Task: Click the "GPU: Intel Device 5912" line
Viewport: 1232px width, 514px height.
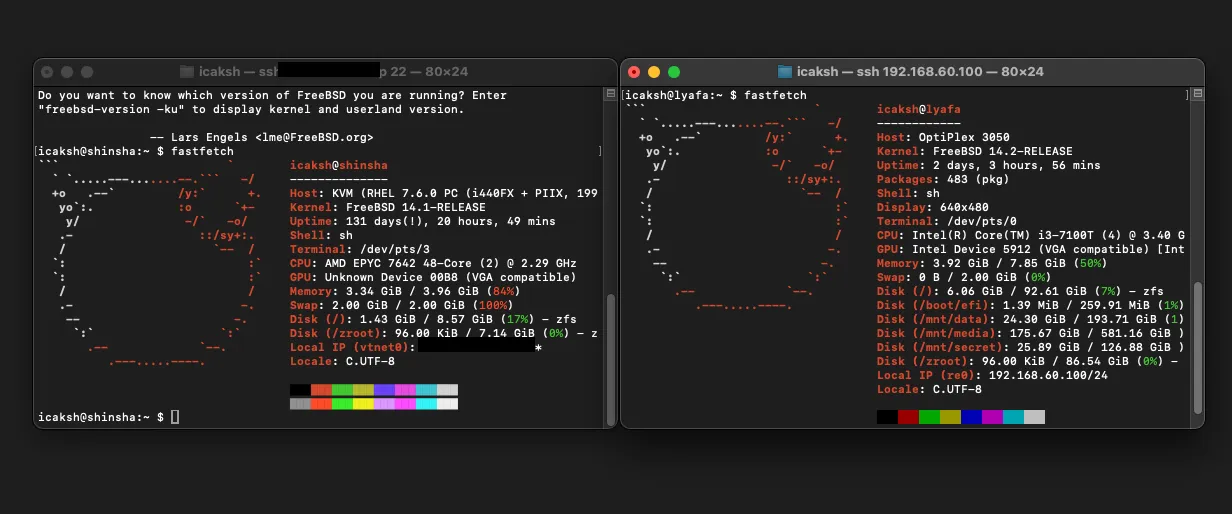Action: (x=1031, y=249)
